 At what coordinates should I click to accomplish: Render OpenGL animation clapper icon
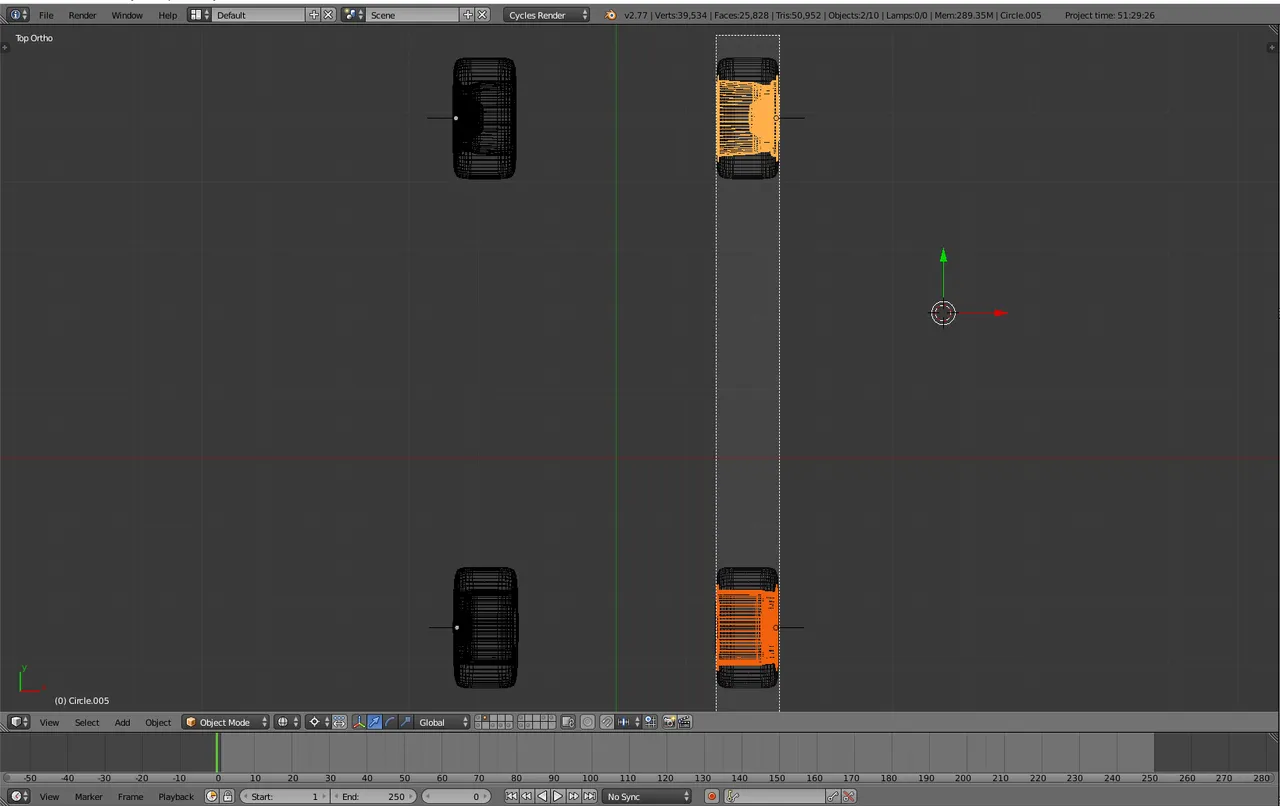coord(685,722)
